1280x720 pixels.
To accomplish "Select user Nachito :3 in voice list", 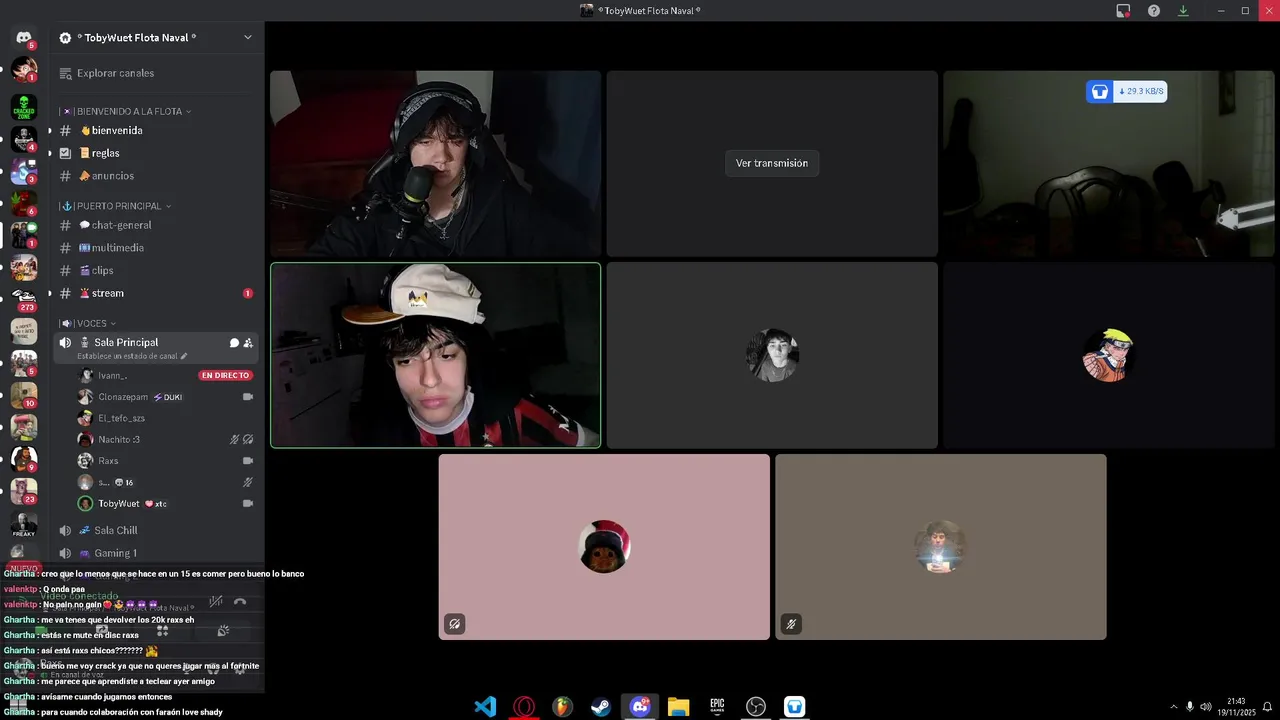I will tap(118, 439).
